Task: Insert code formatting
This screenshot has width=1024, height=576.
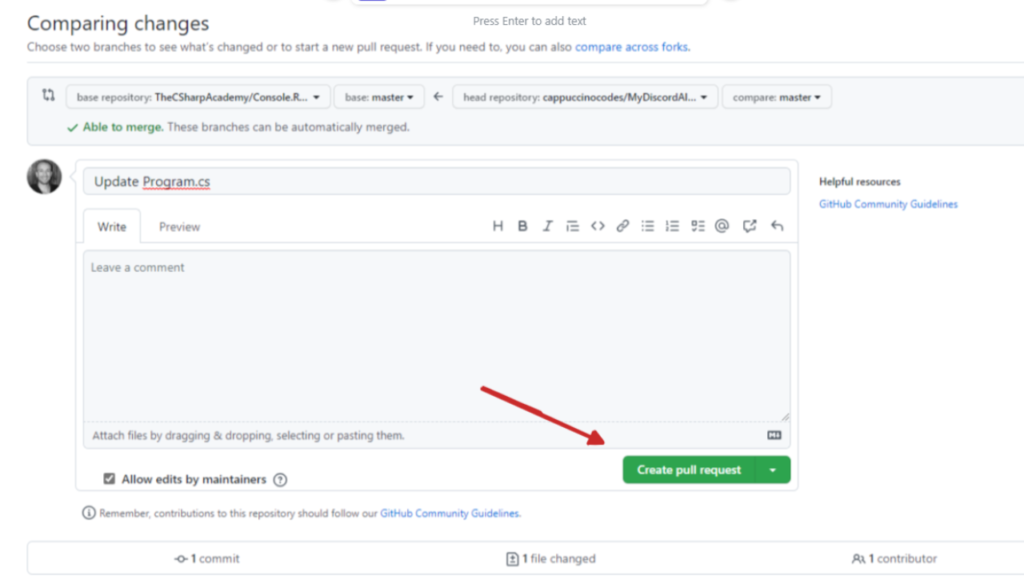Action: tap(598, 226)
